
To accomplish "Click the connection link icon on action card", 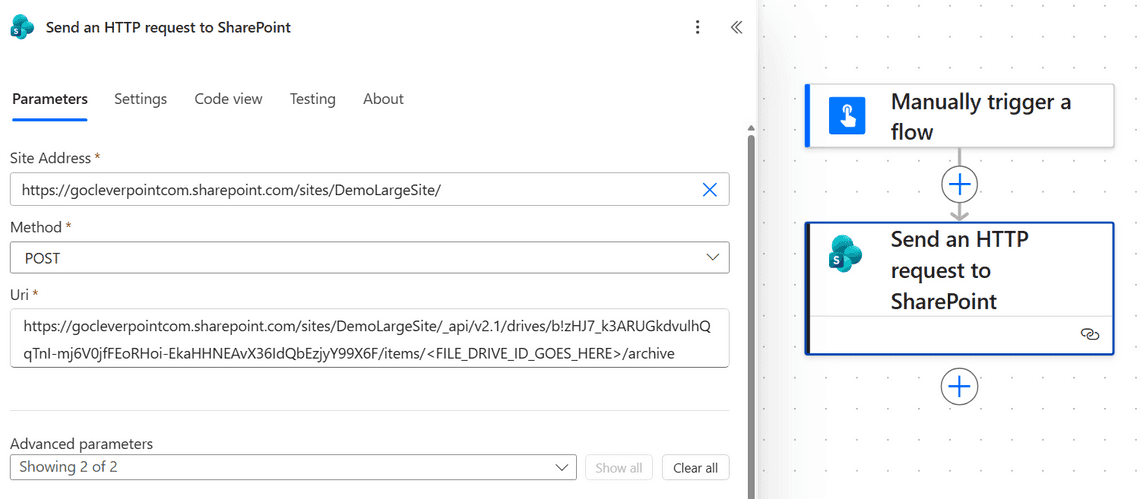I will point(1089,335).
